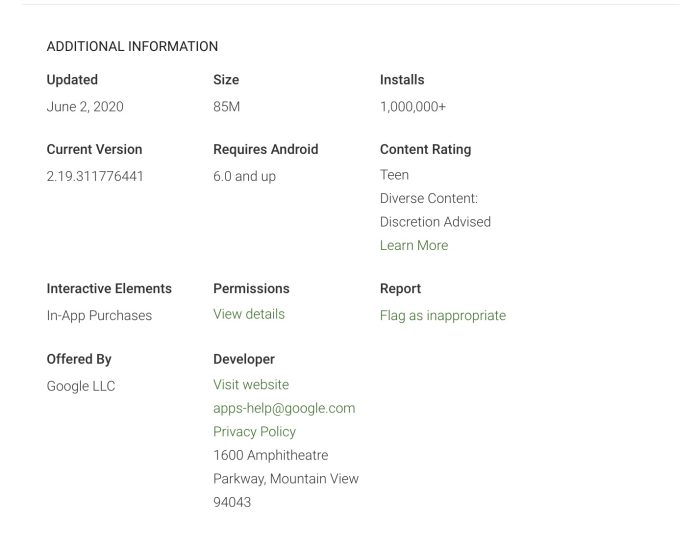
Task: Click the 1600 Amphitheatre address line
Action: pyautogui.click(x=270, y=455)
